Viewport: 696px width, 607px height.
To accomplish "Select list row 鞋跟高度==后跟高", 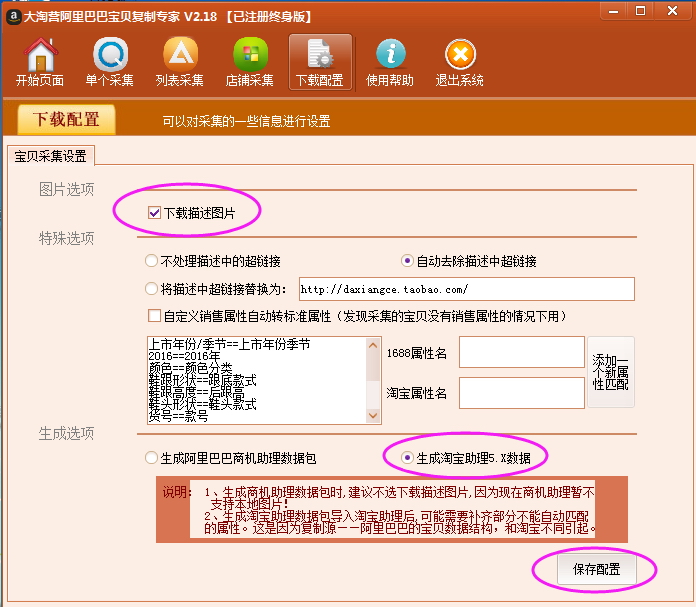I will pyautogui.click(x=197, y=392).
